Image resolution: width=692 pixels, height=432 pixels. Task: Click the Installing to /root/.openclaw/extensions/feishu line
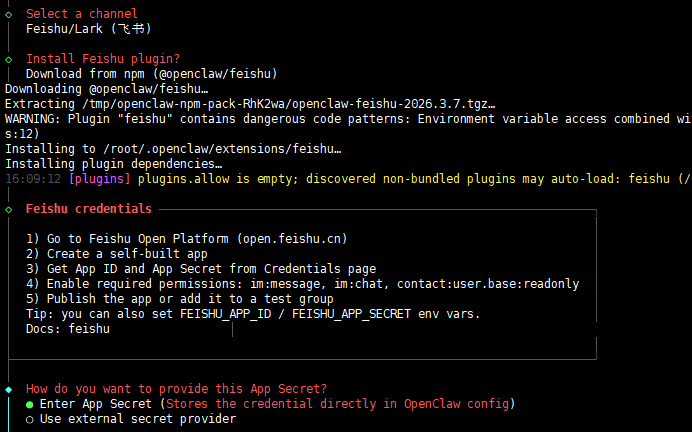tap(173, 149)
